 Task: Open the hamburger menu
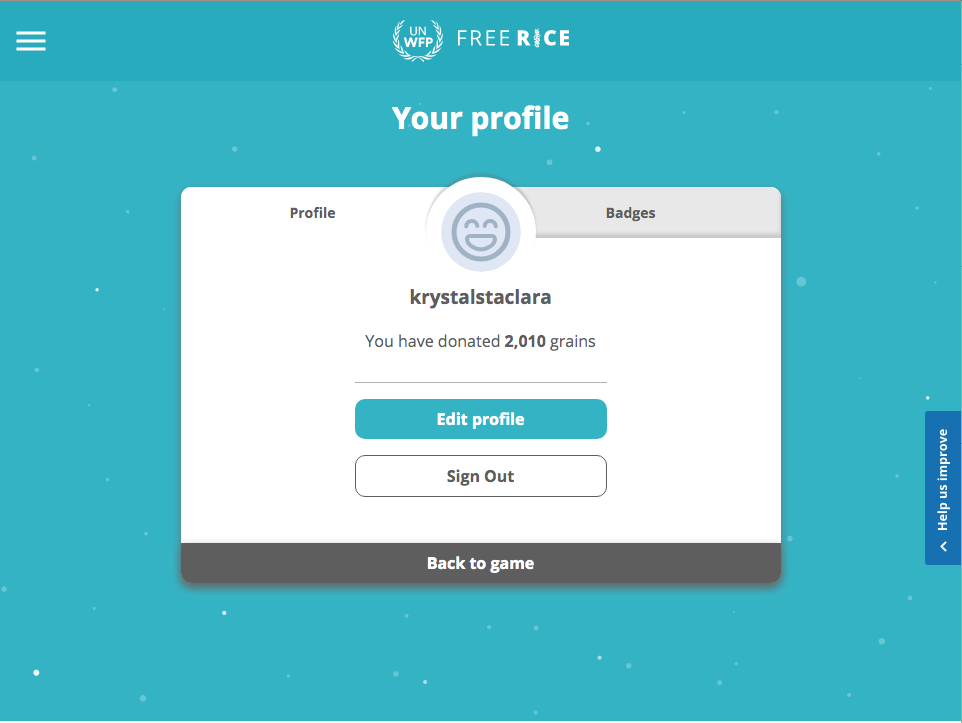point(31,40)
